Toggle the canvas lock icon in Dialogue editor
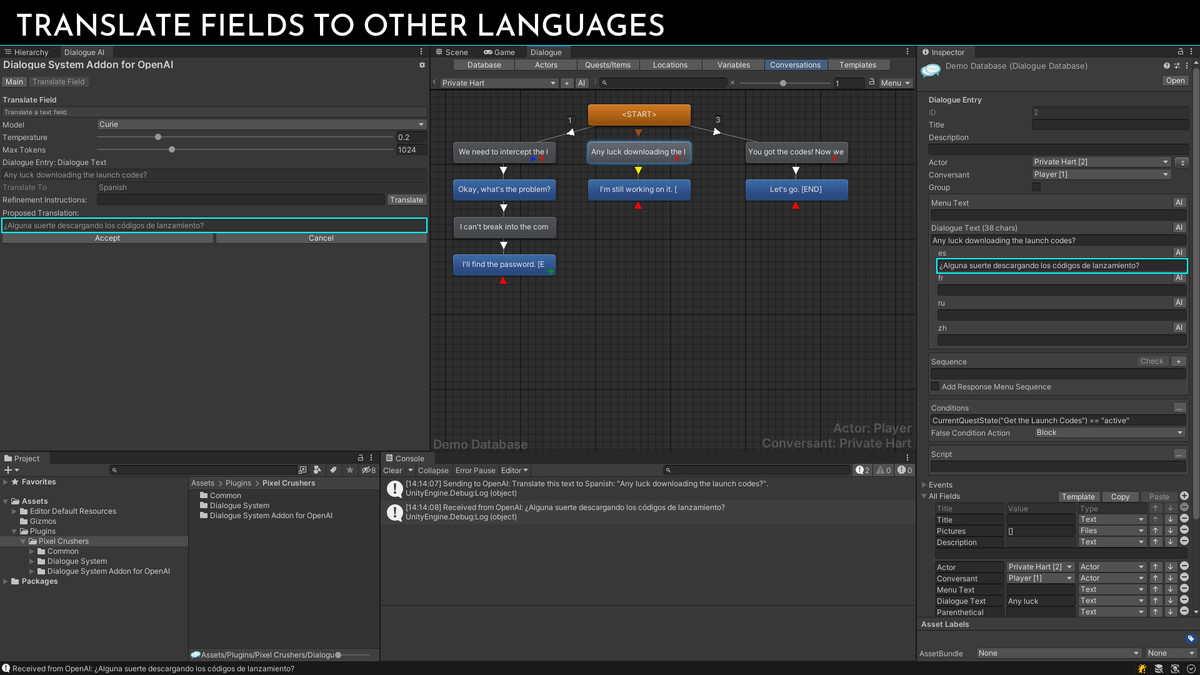Screen dimensions: 1200x675 pyautogui.click(x=871, y=83)
